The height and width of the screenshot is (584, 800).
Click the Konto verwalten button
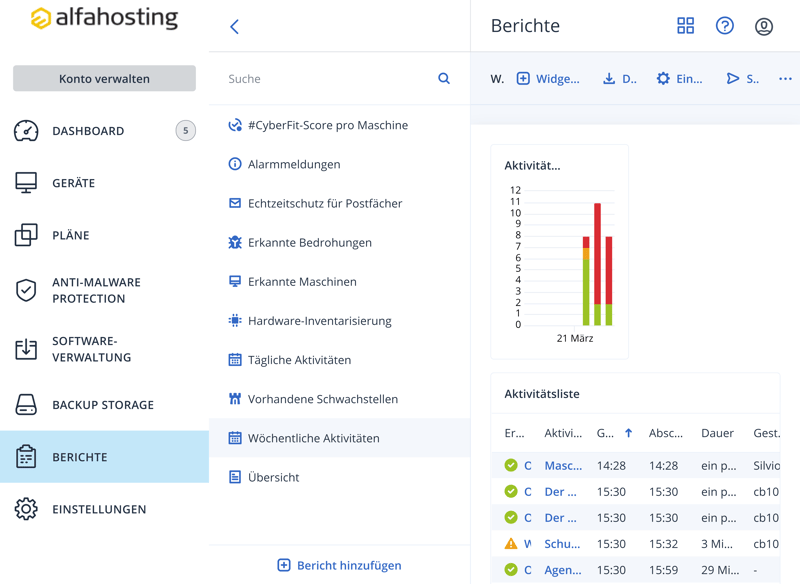coord(104,79)
